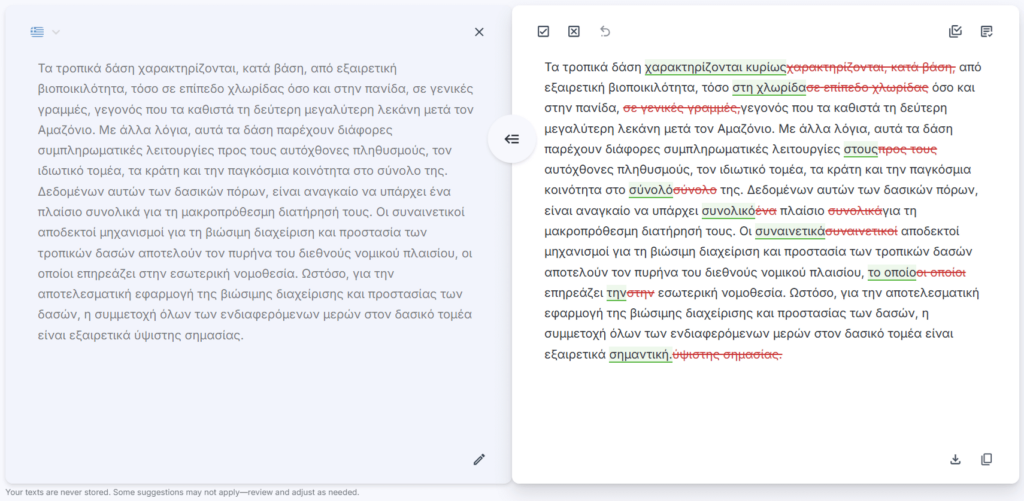
Task: Click the round transfer arrow button between panels
Action: tap(512, 139)
